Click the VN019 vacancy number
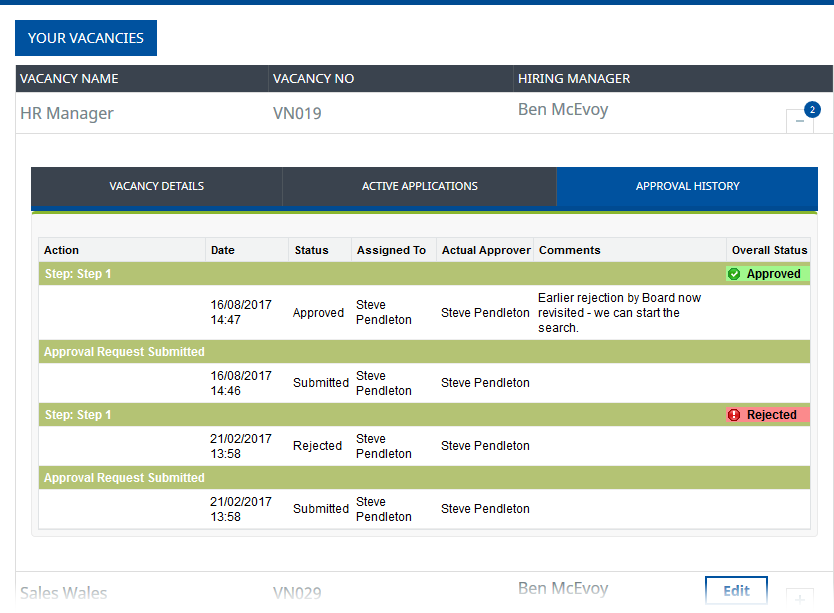The image size is (834, 613). tap(297, 113)
